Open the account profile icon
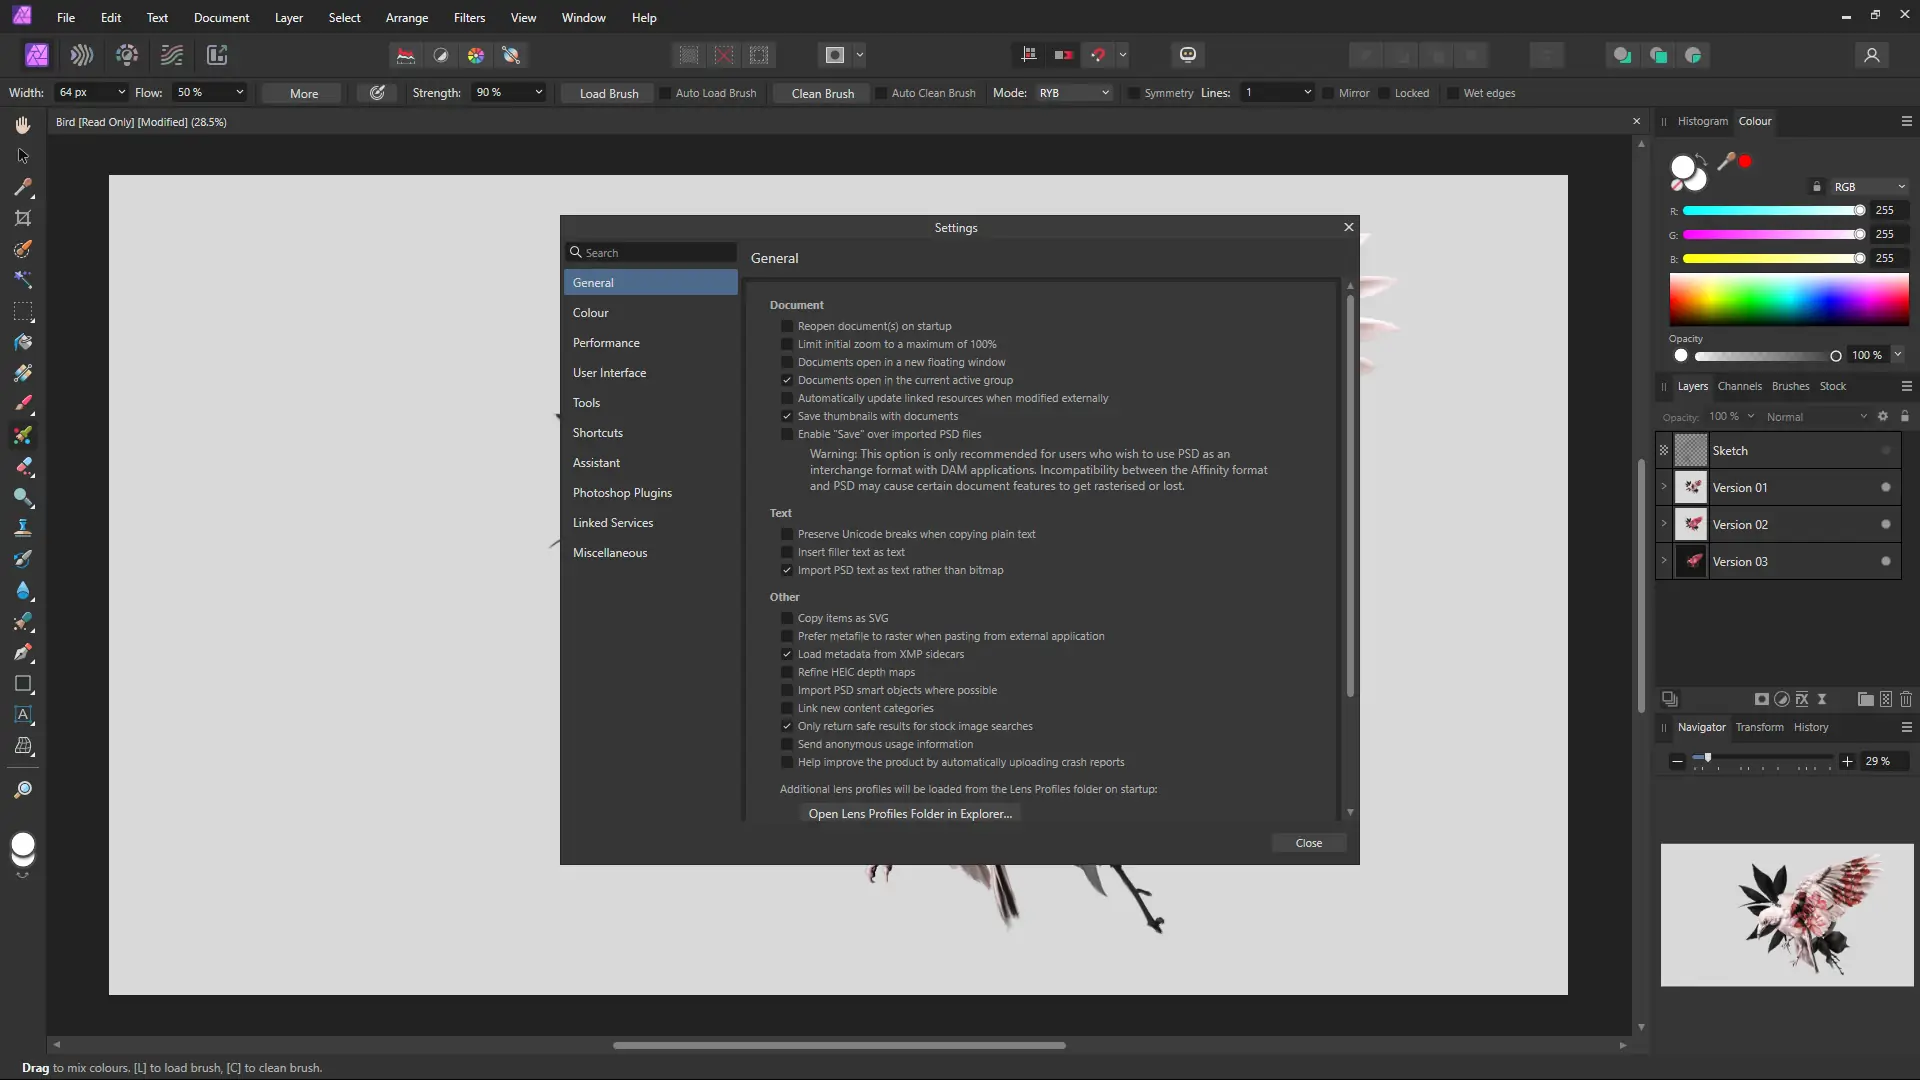The width and height of the screenshot is (1920, 1080). click(x=1872, y=55)
